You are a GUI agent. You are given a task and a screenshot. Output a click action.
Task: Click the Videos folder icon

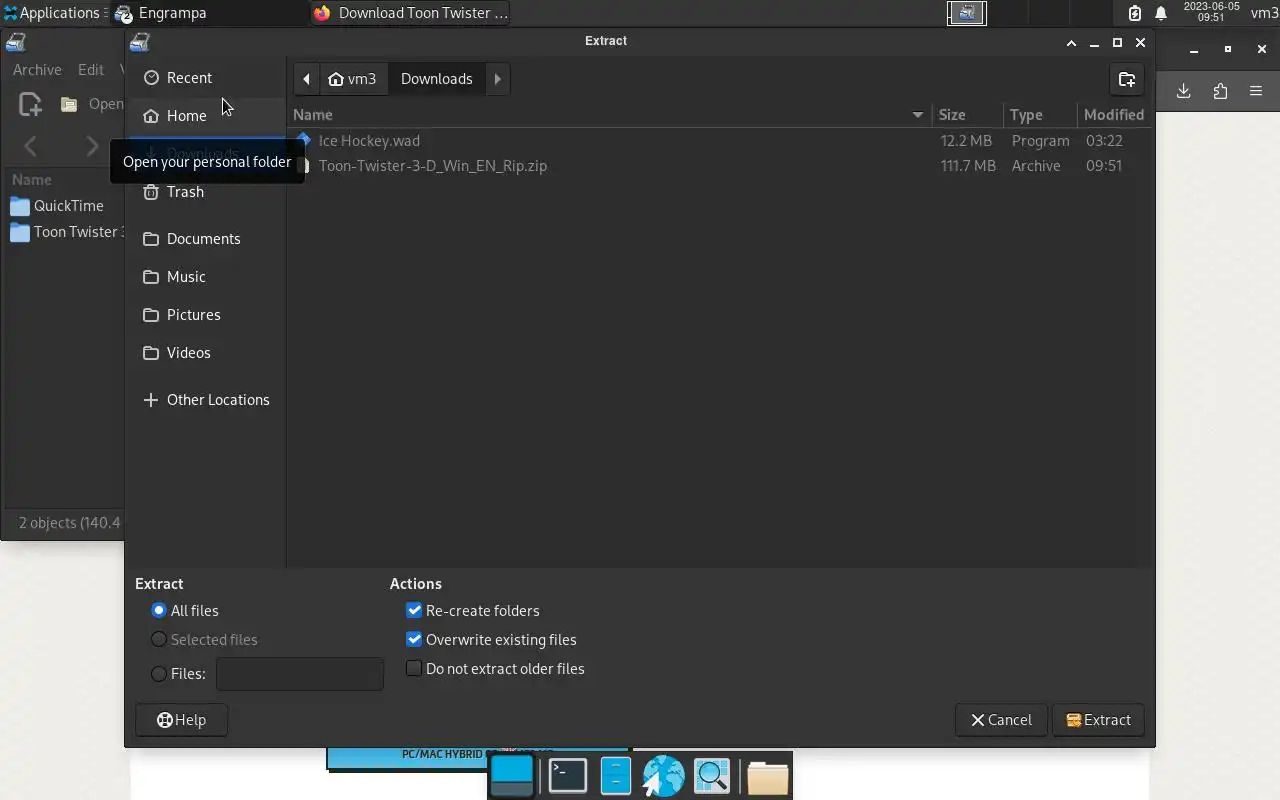tap(151, 353)
